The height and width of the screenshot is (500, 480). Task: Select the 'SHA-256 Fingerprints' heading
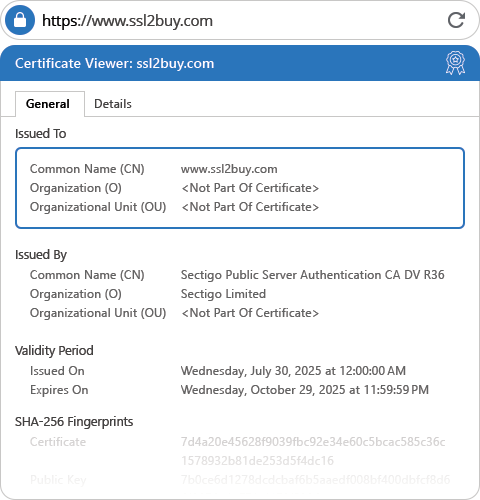click(x=74, y=422)
